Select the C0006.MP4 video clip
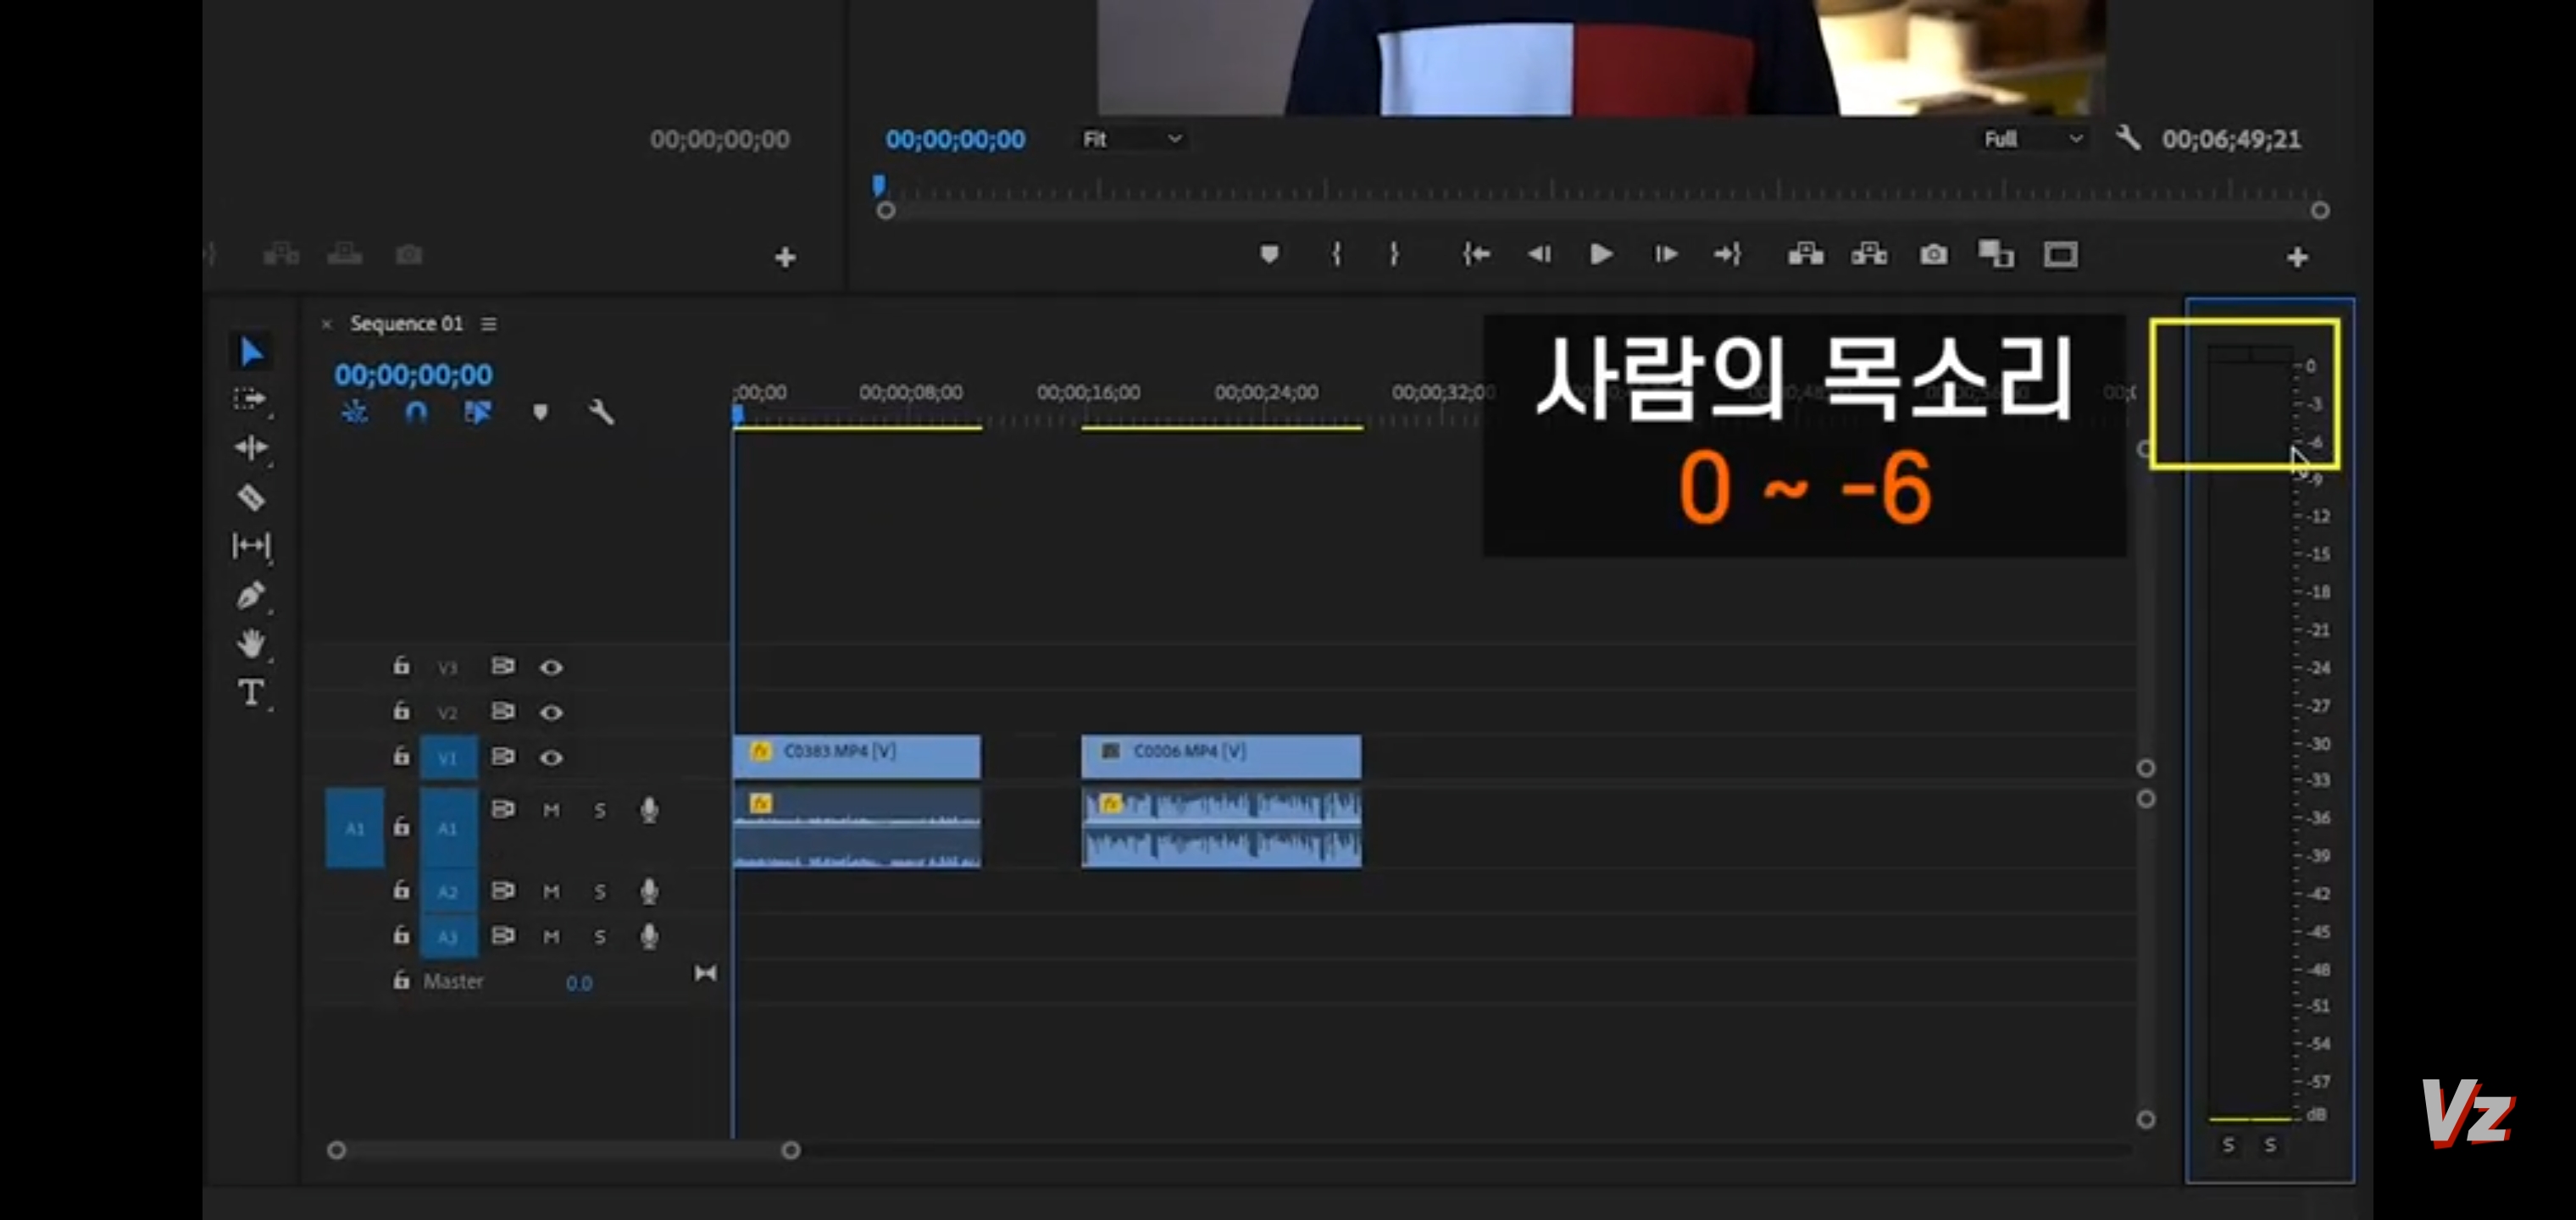This screenshot has width=2576, height=1220. point(1220,756)
